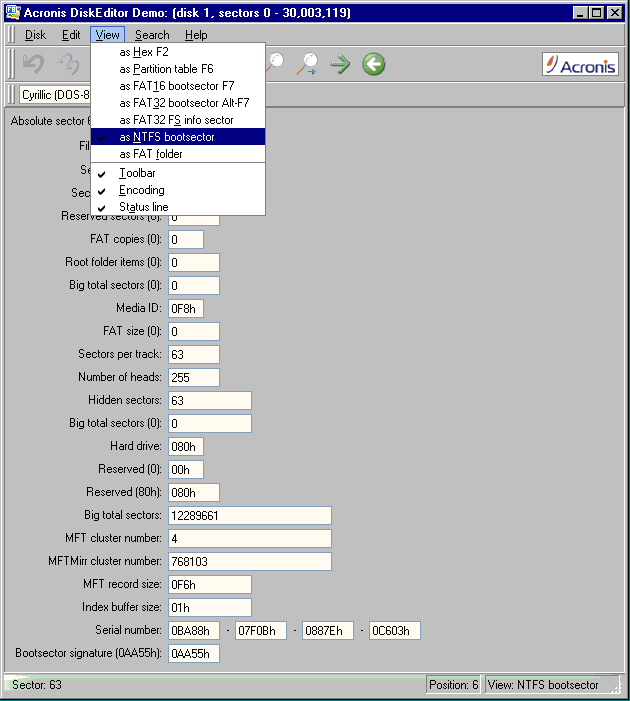Open the Help menu

(x=196, y=35)
